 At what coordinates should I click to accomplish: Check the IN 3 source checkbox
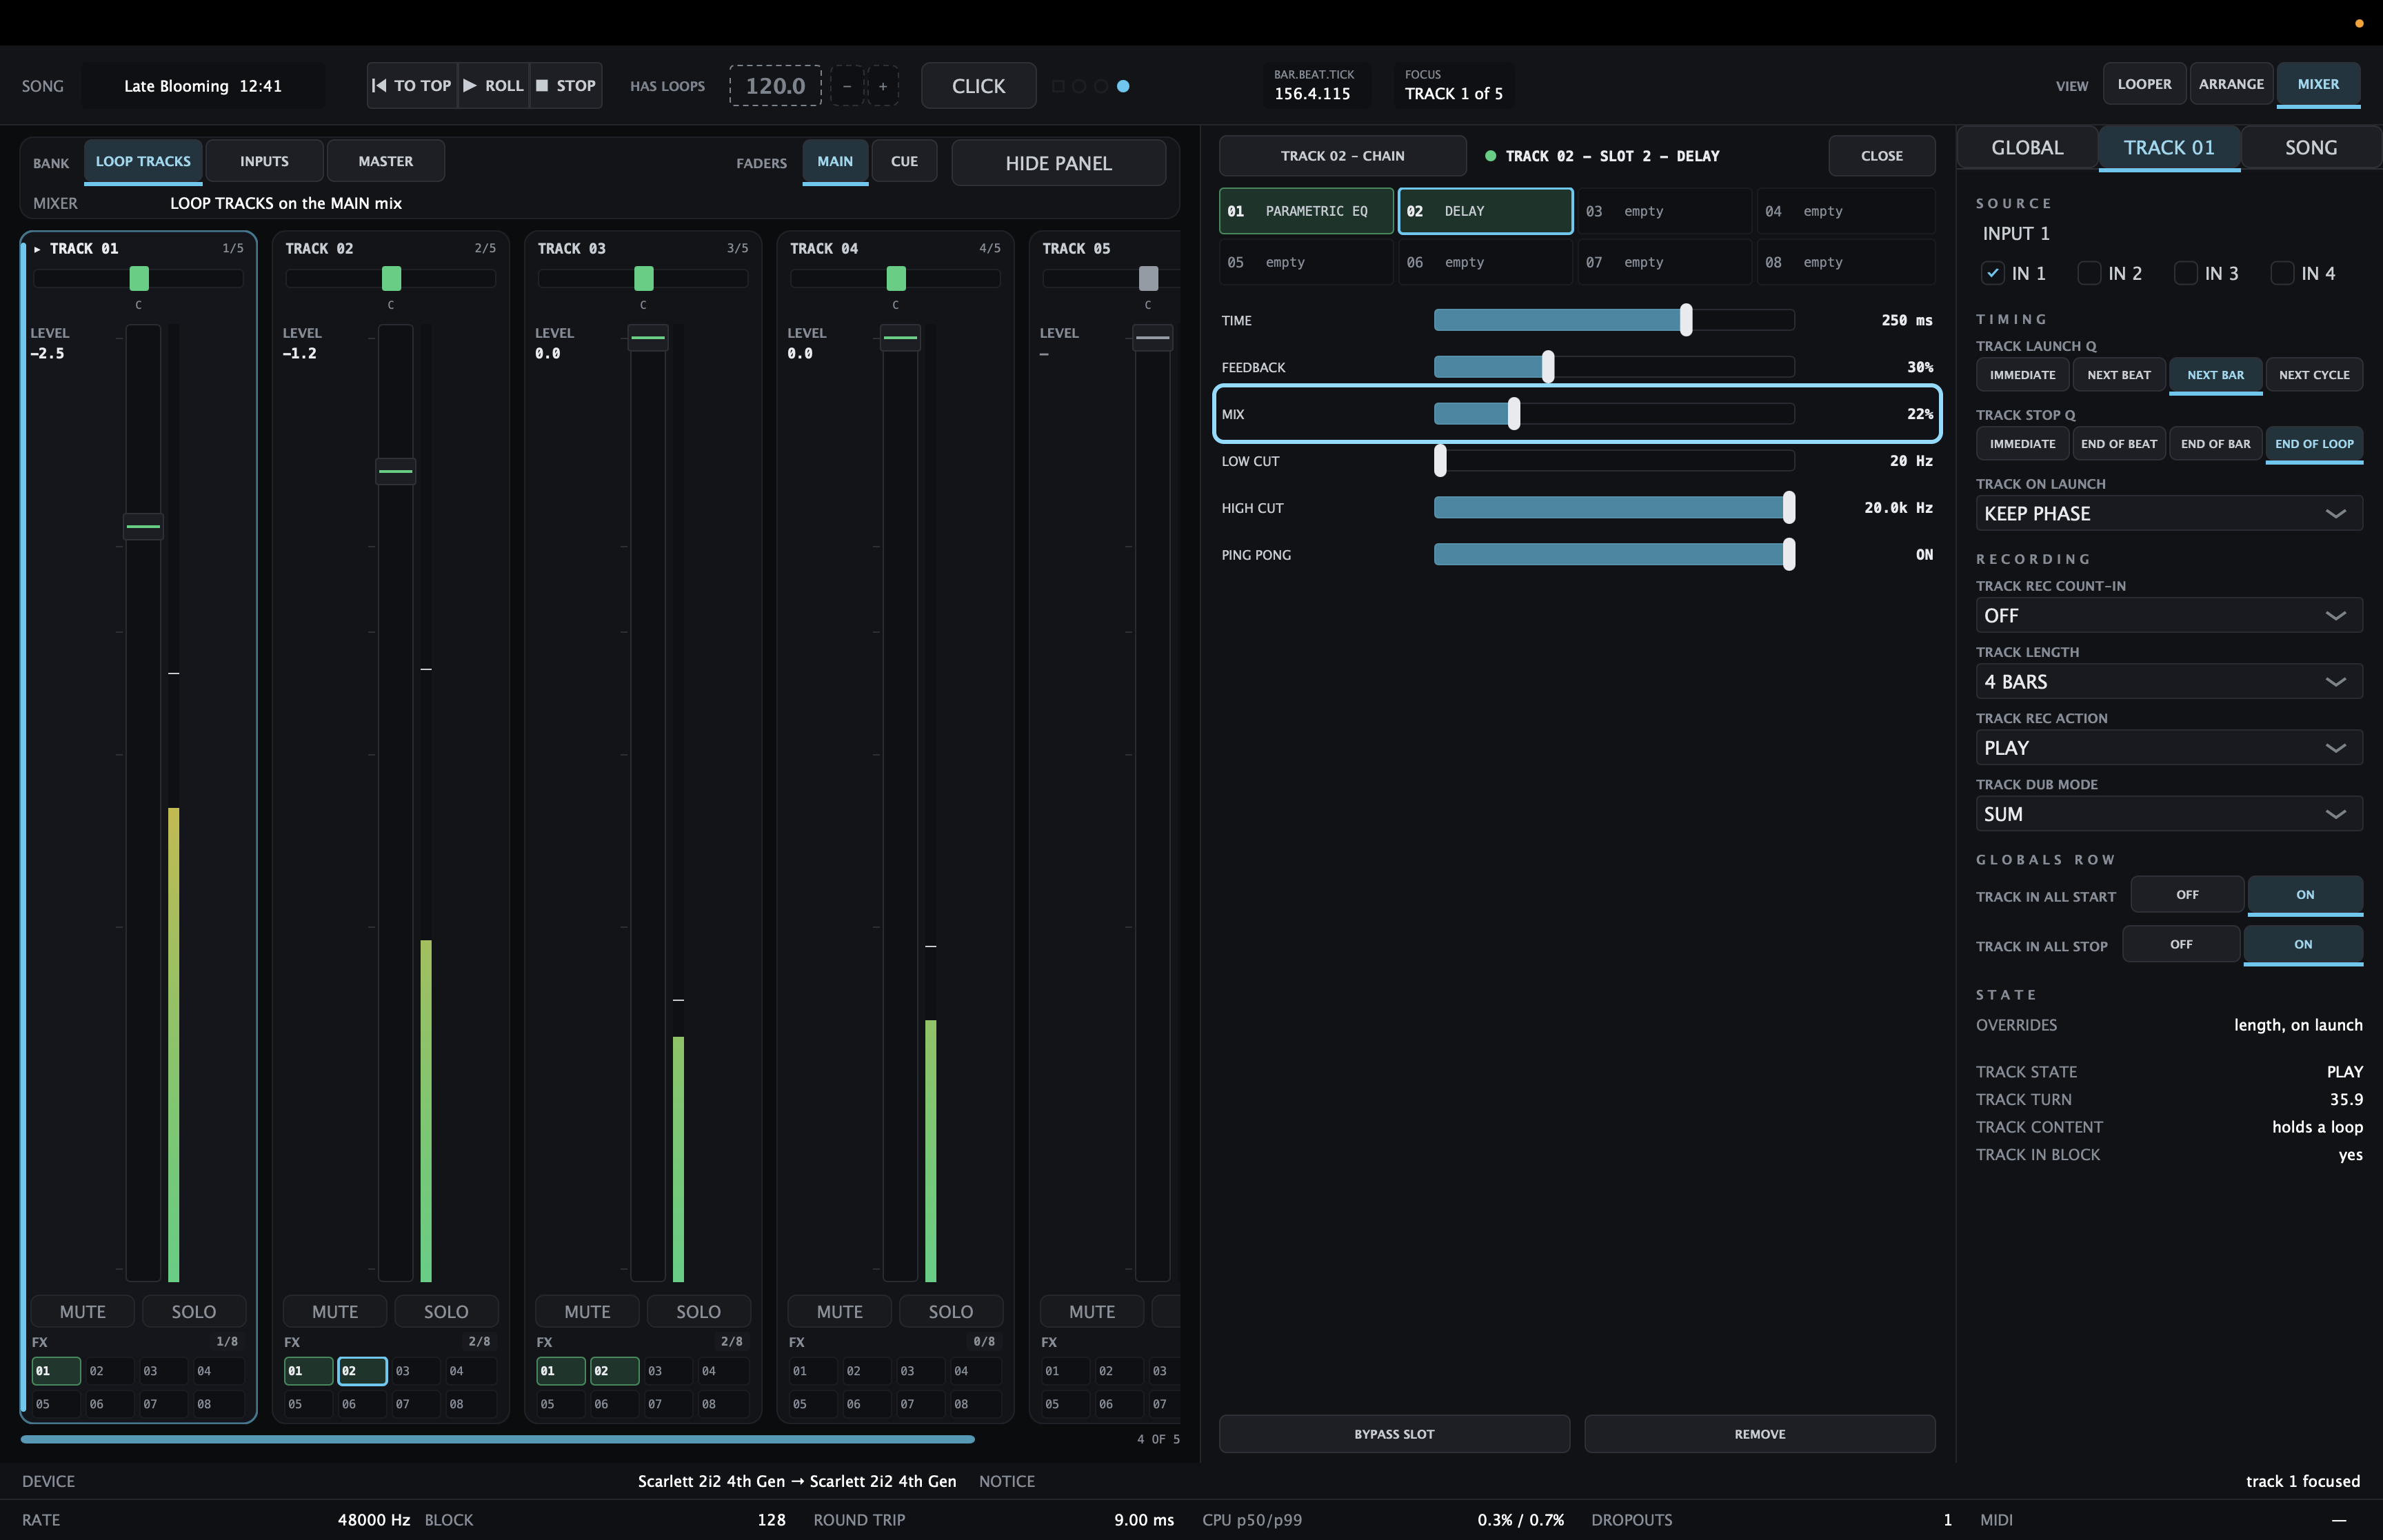2186,273
